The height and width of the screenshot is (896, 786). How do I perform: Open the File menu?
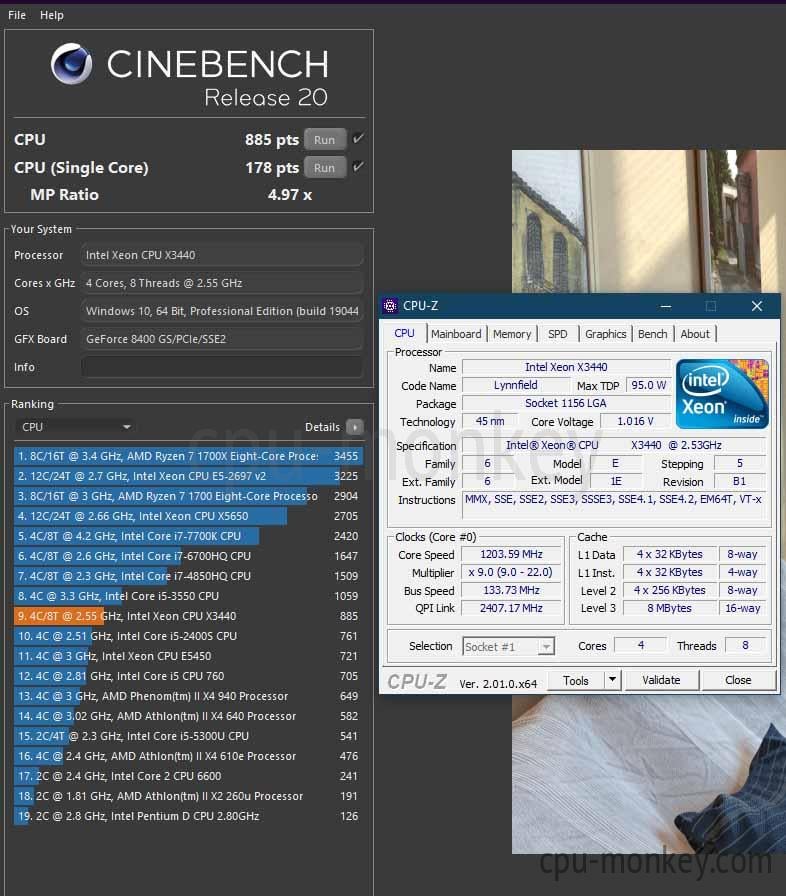[17, 15]
